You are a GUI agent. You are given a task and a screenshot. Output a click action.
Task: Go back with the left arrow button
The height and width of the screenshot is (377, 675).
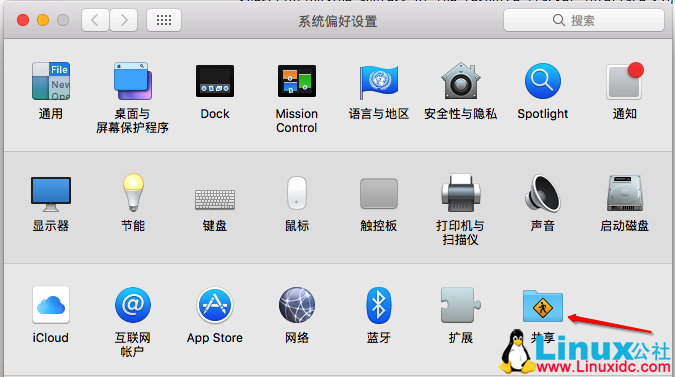[95, 20]
